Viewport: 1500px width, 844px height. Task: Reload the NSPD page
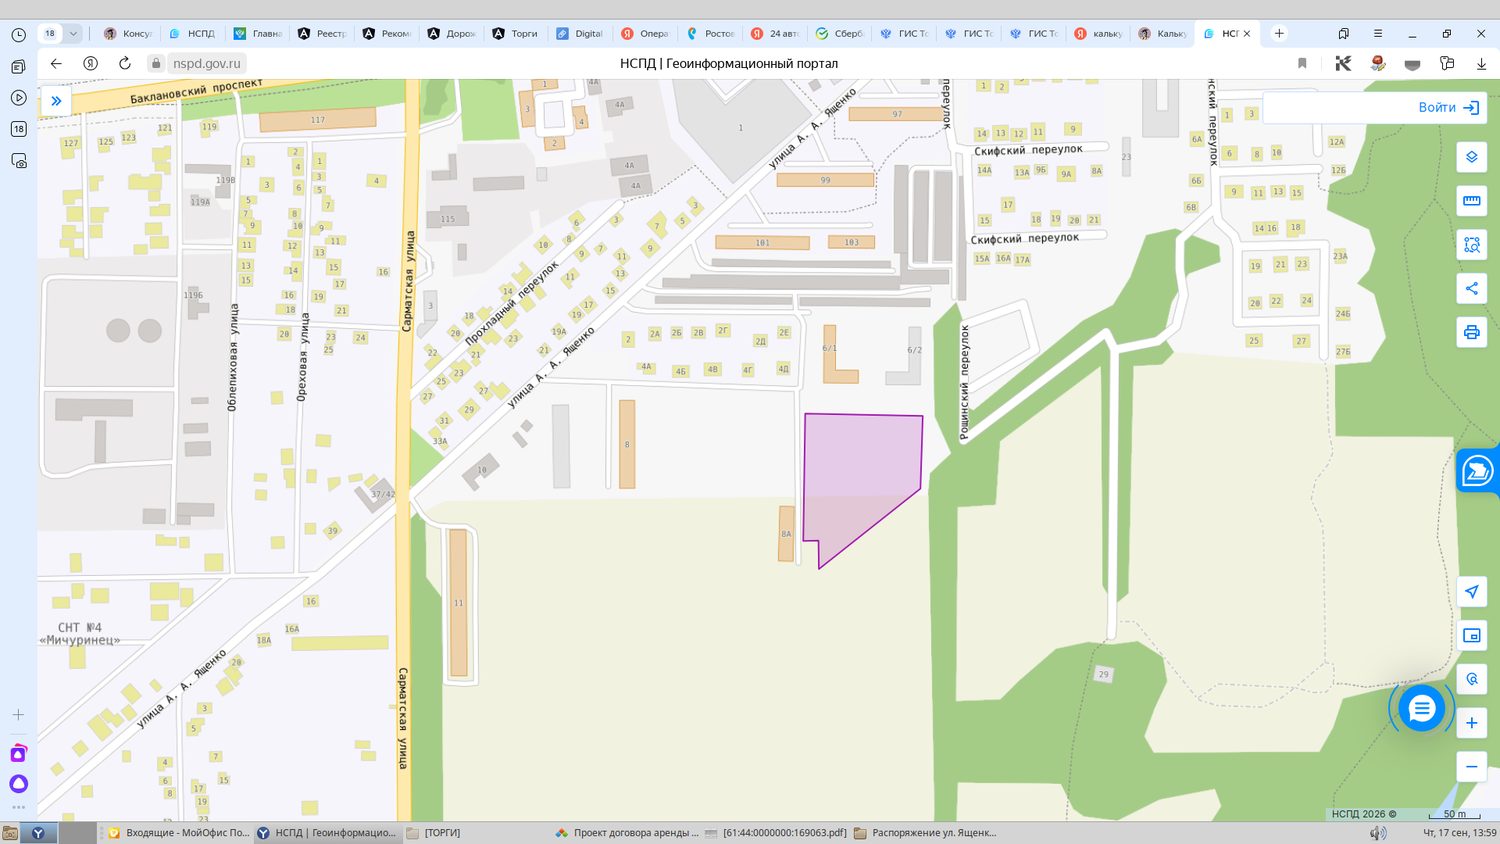(x=125, y=63)
